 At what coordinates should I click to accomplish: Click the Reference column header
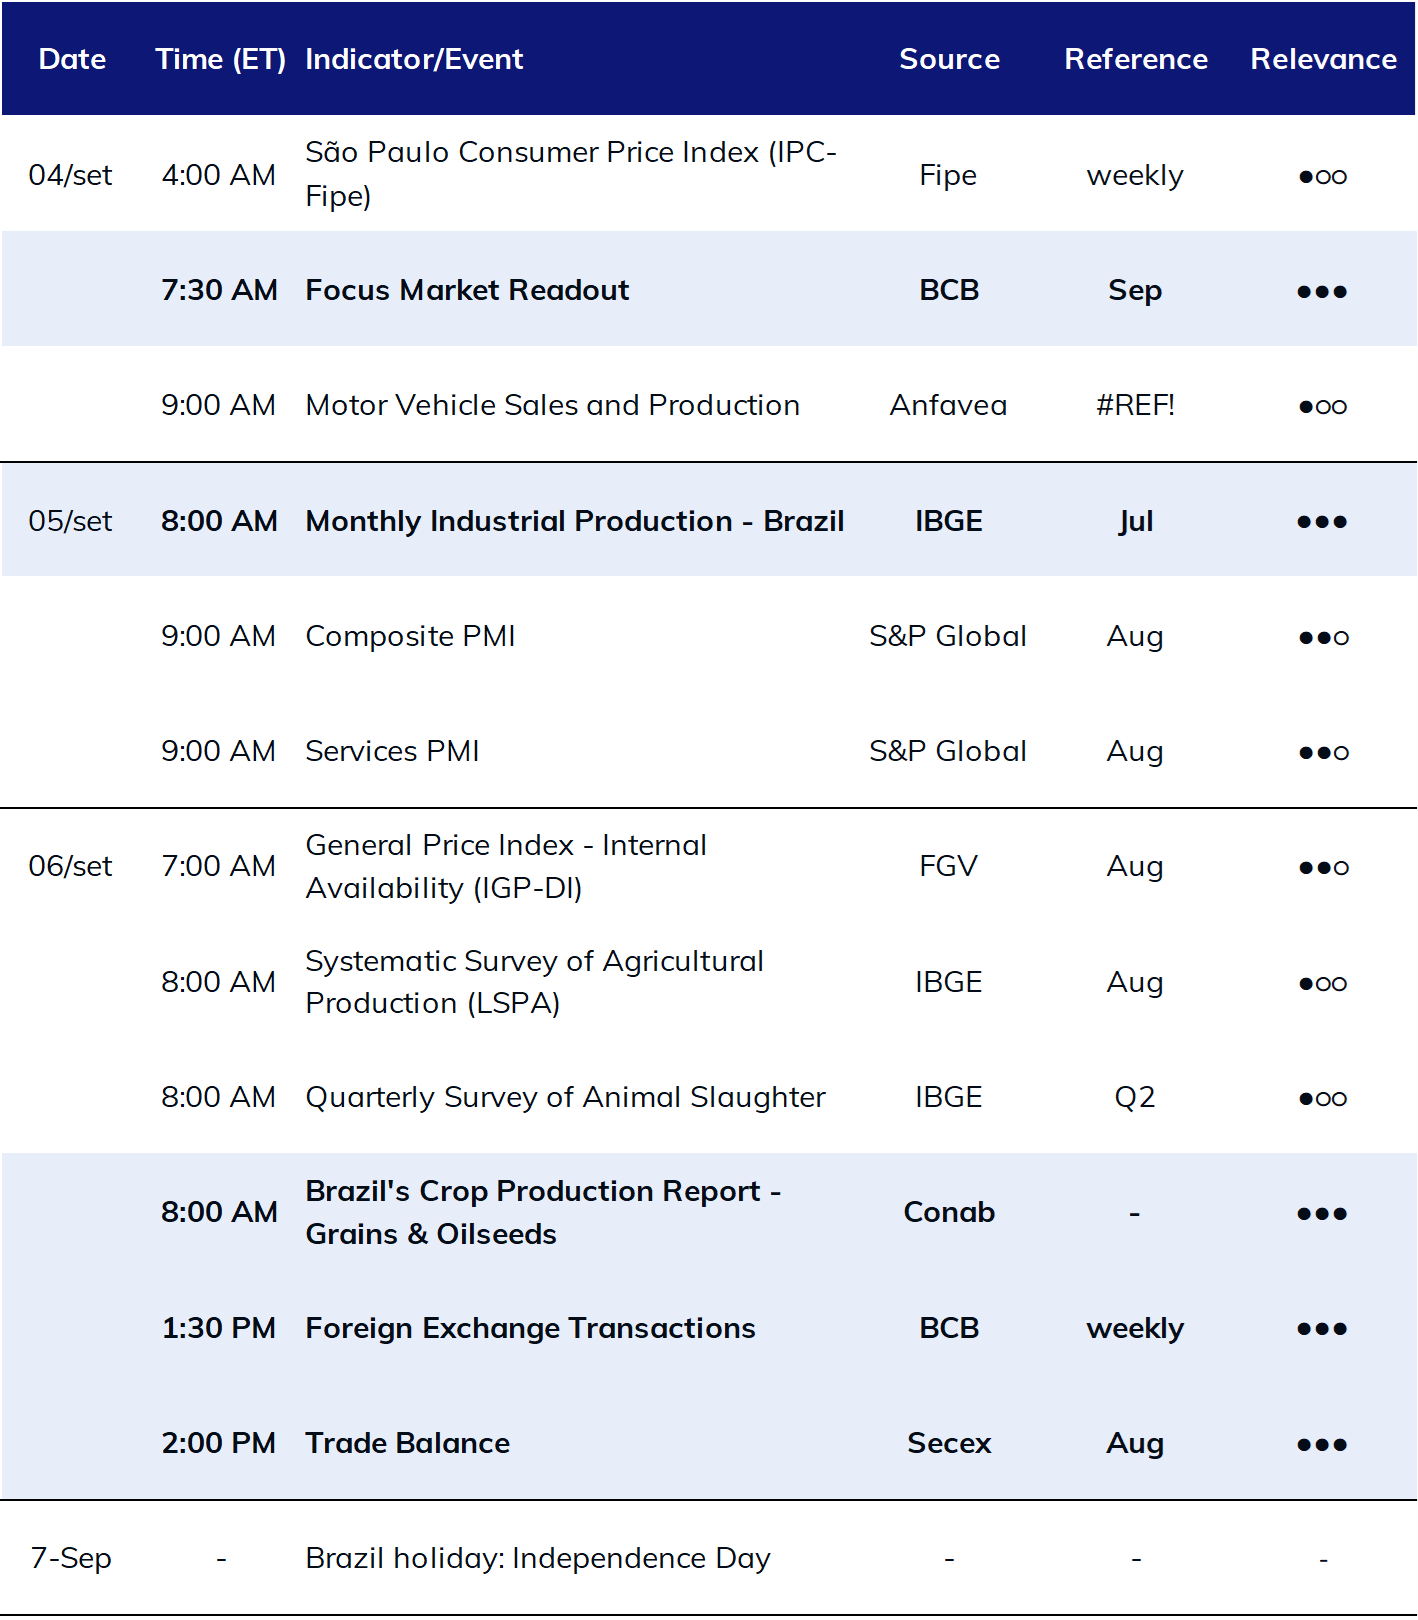[x=1135, y=59]
